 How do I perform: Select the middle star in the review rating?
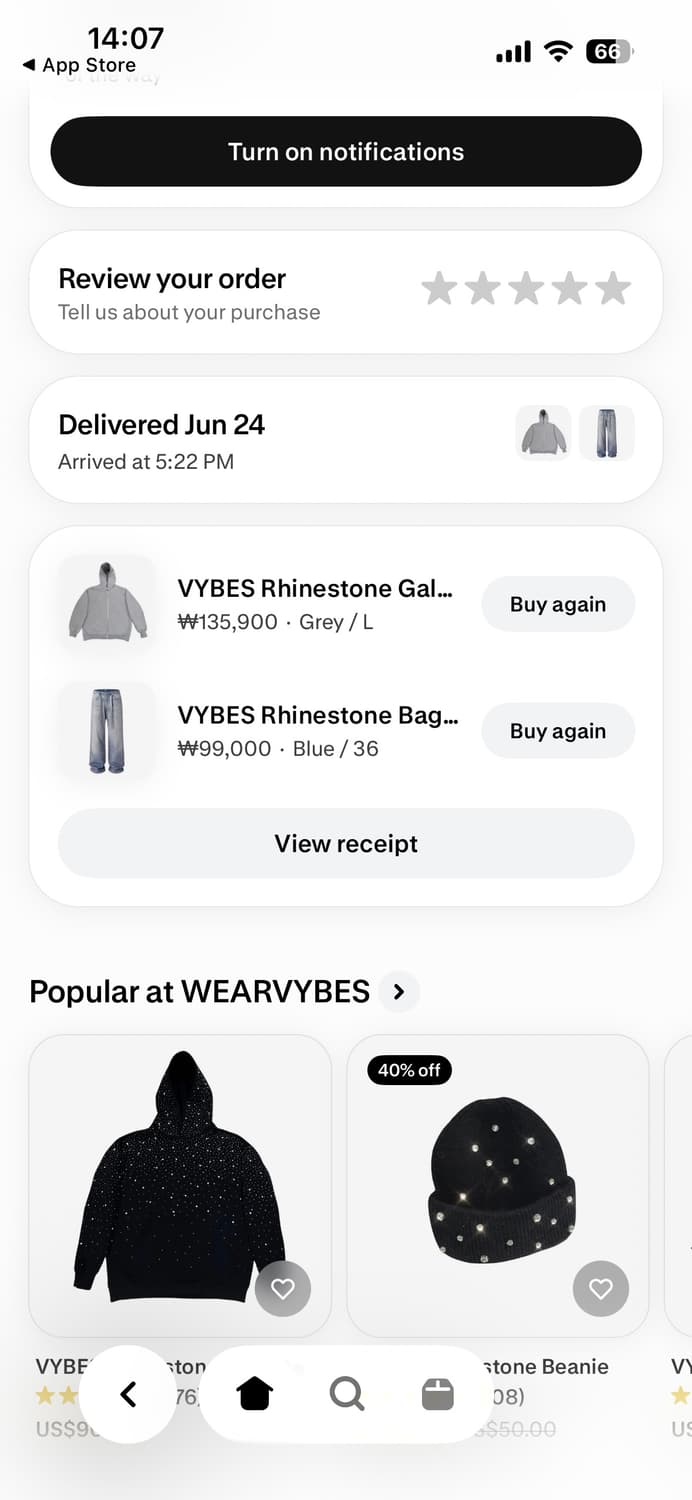click(x=526, y=288)
